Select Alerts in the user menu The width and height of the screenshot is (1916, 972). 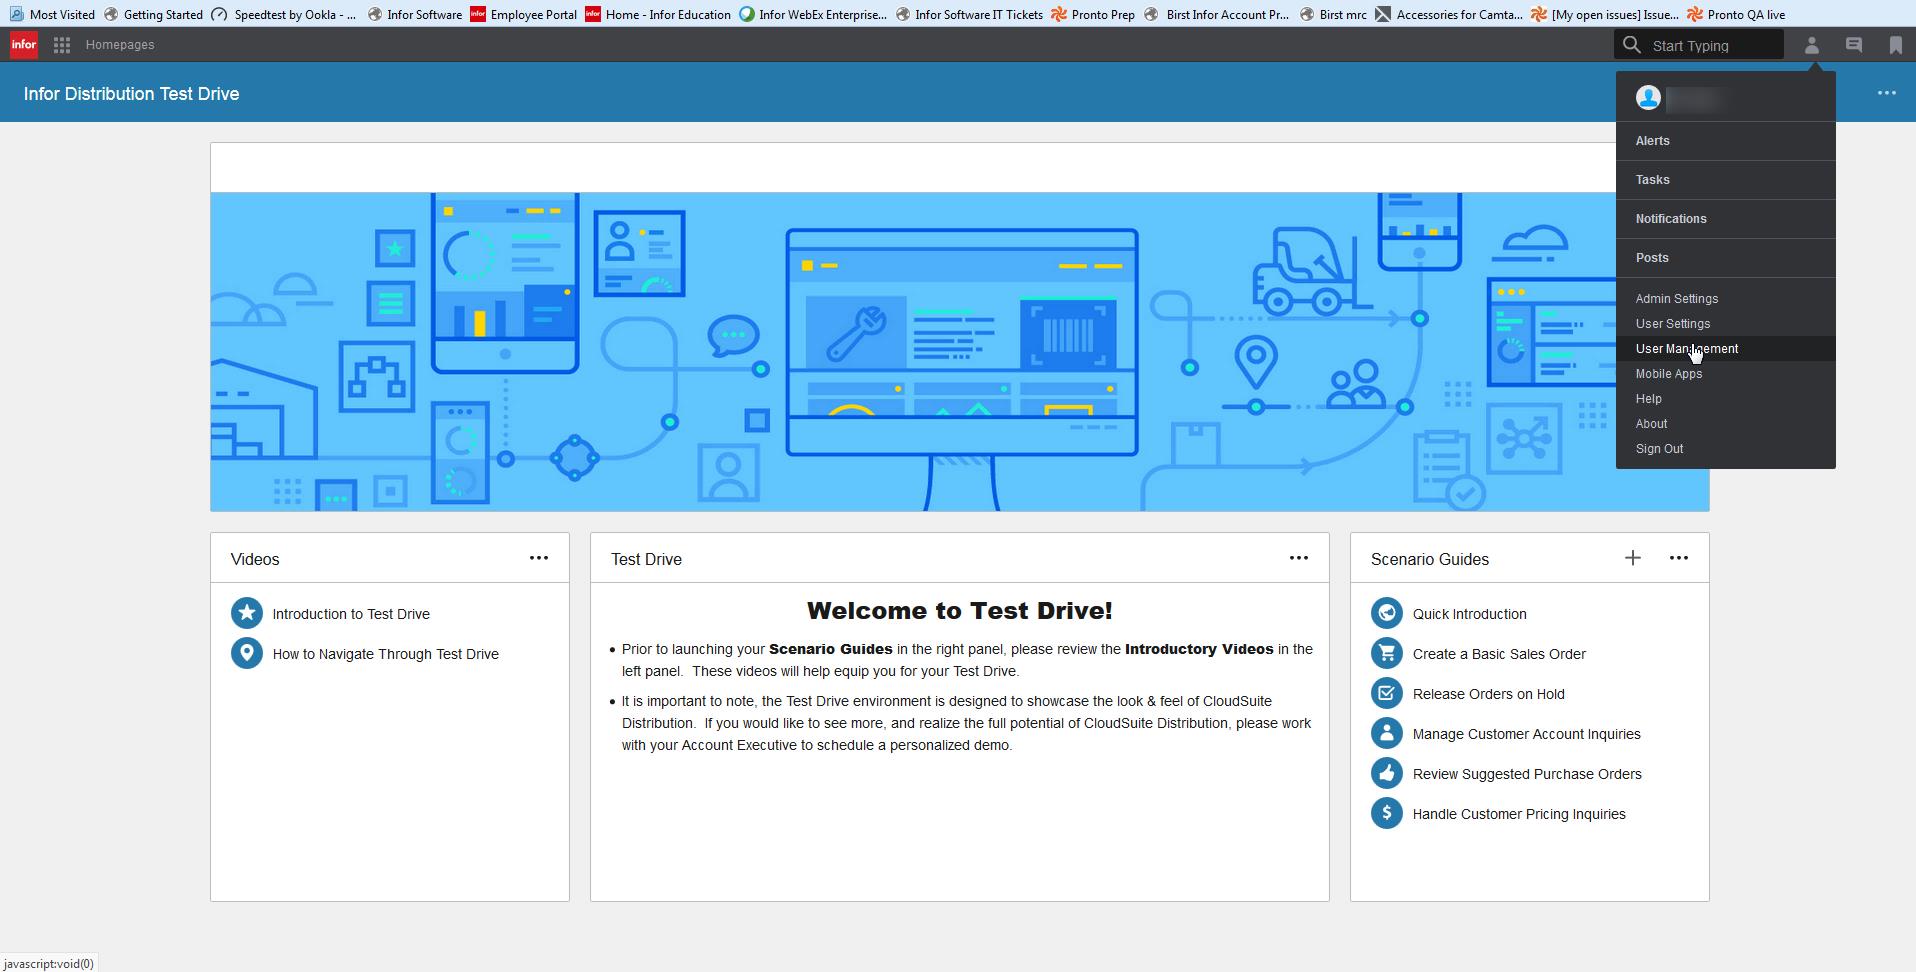pyautogui.click(x=1726, y=141)
